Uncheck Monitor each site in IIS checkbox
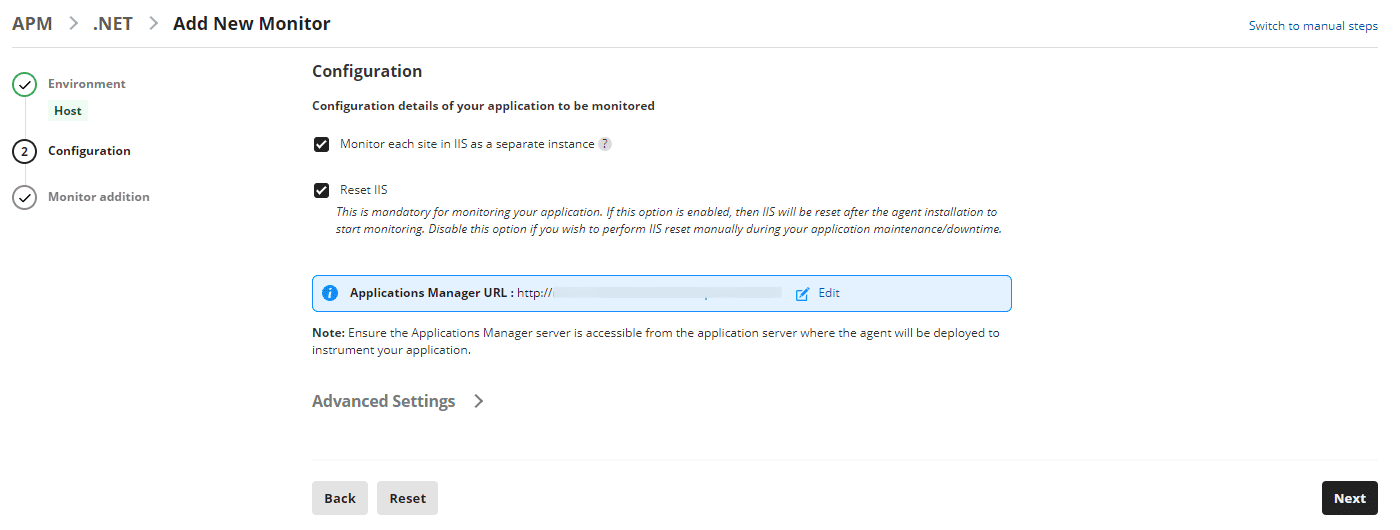Viewport: 1400px width, 530px height. click(322, 144)
